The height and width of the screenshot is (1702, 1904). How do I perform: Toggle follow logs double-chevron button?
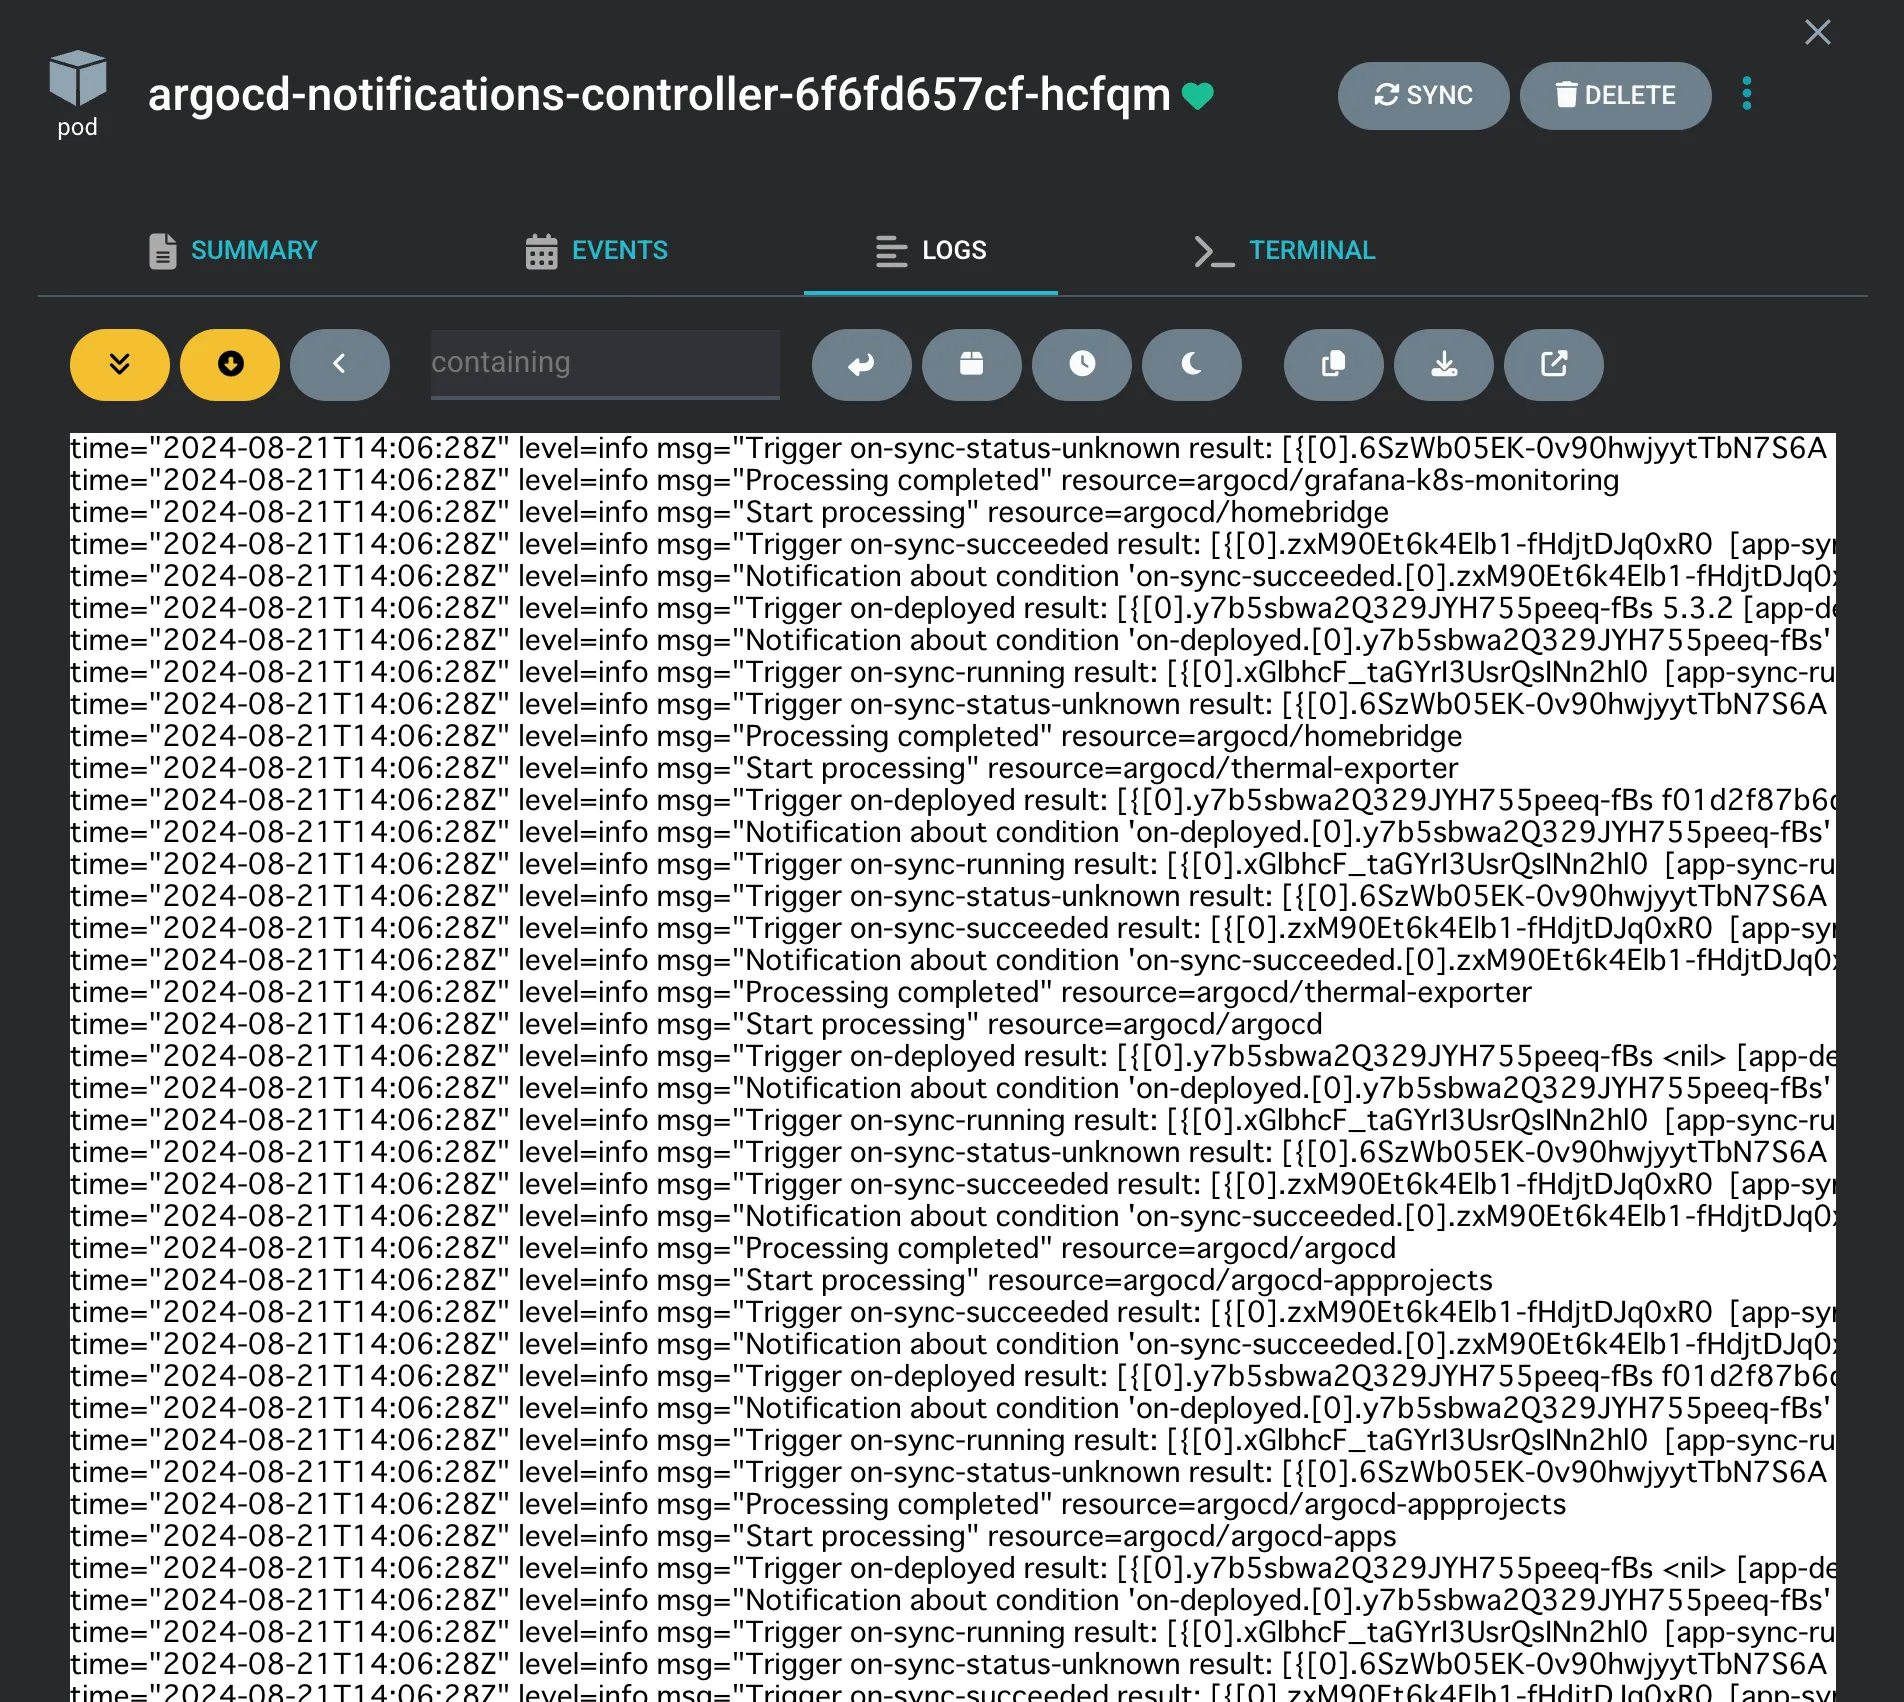pyautogui.click(x=120, y=364)
